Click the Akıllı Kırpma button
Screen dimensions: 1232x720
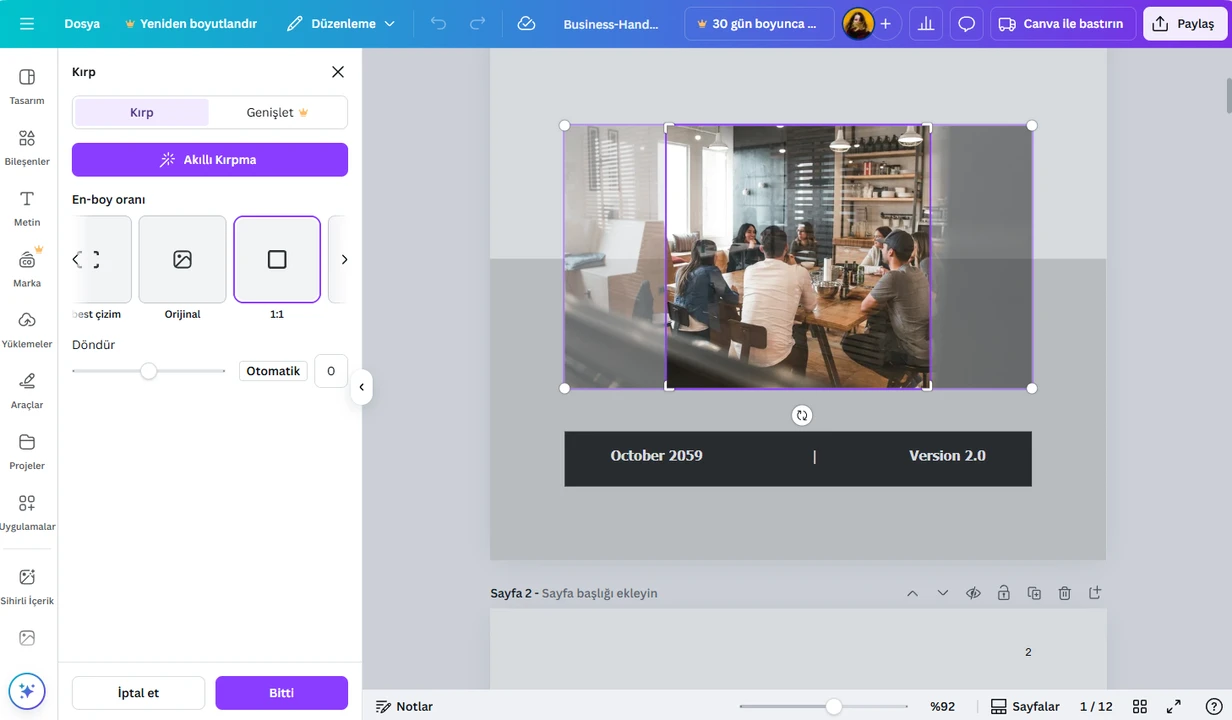[210, 160]
